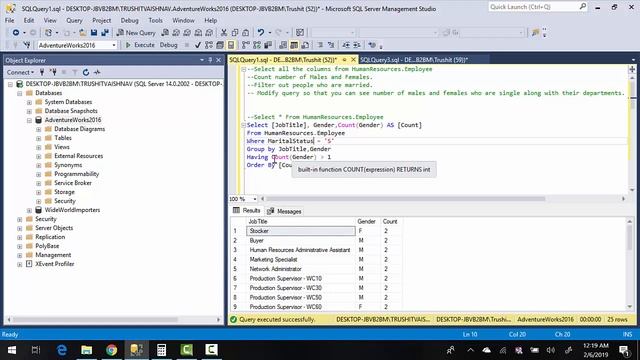Click the Decrease Indent icon
640x360 pixels.
pyautogui.click(x=346, y=45)
